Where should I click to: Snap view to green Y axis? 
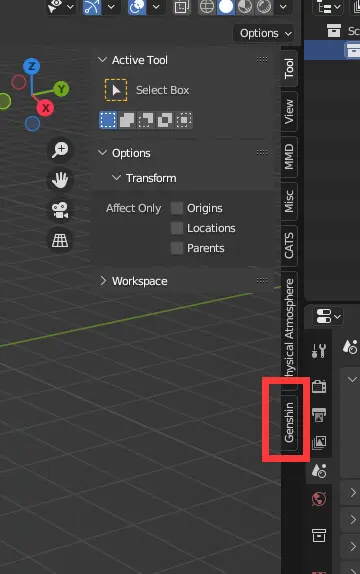(x=61, y=89)
